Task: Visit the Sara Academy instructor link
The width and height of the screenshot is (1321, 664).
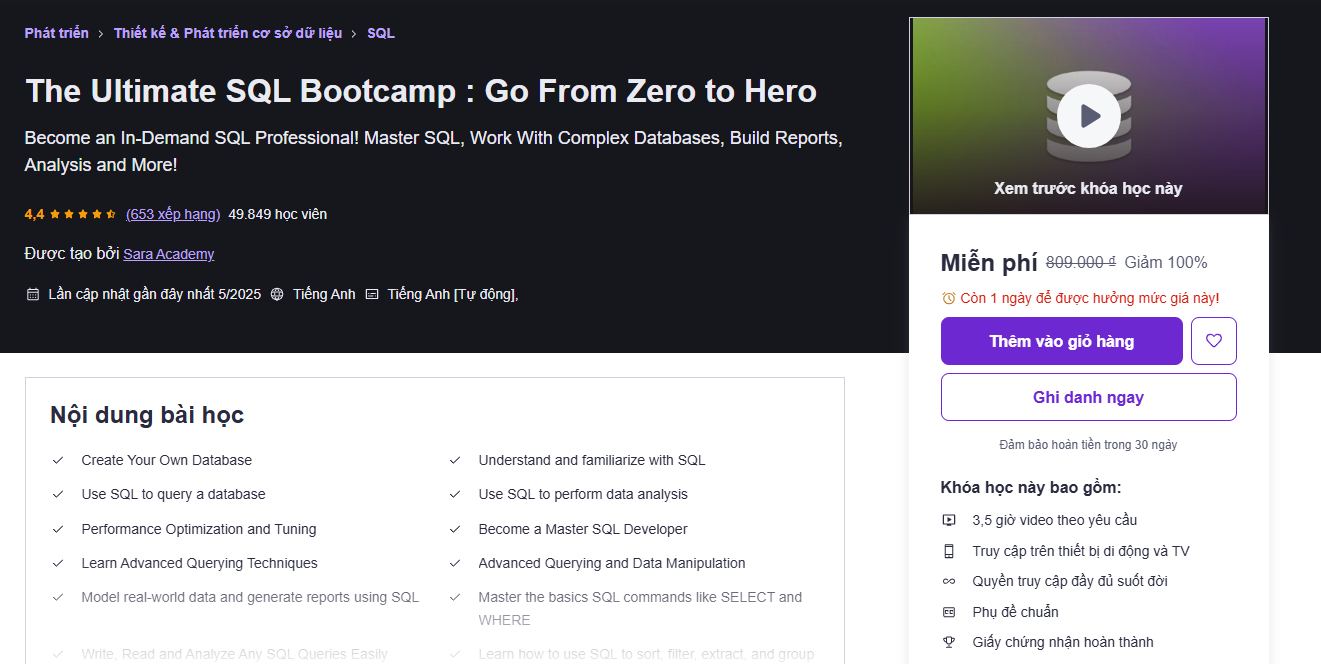Action: click(x=169, y=254)
